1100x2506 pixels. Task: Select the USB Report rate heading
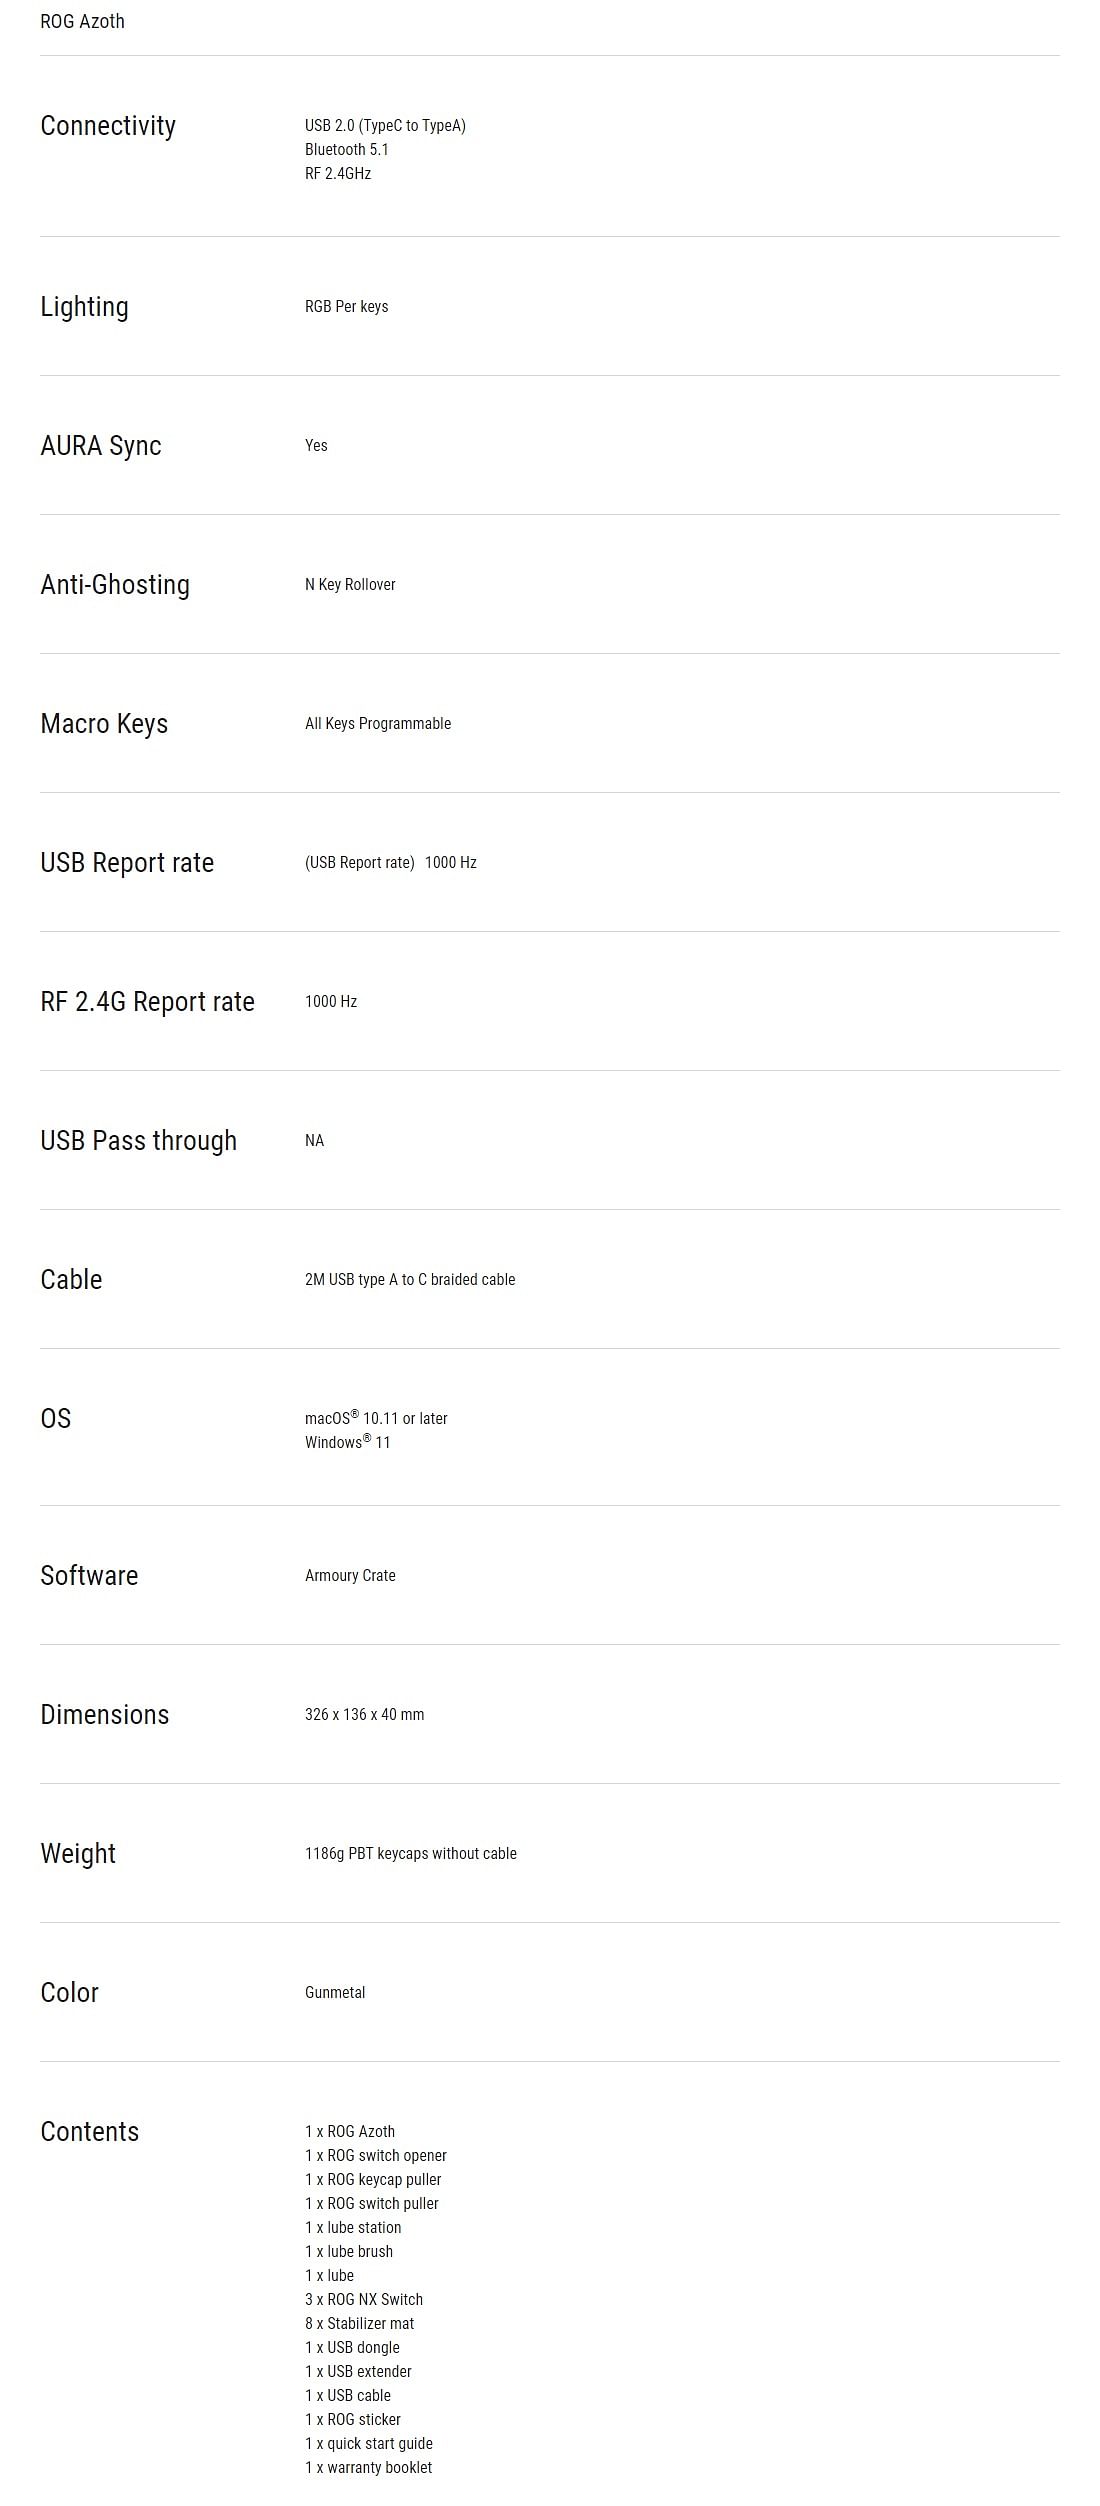pos(127,863)
